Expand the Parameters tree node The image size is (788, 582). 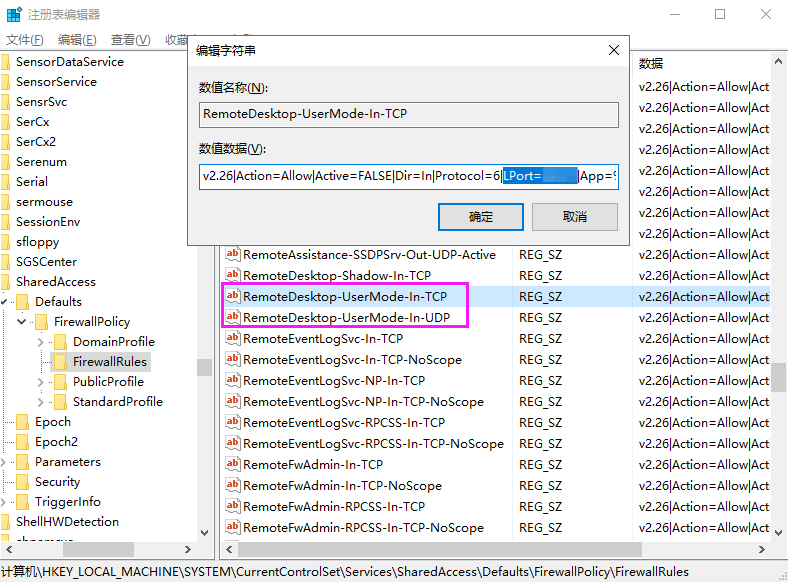pyautogui.click(x=3, y=462)
